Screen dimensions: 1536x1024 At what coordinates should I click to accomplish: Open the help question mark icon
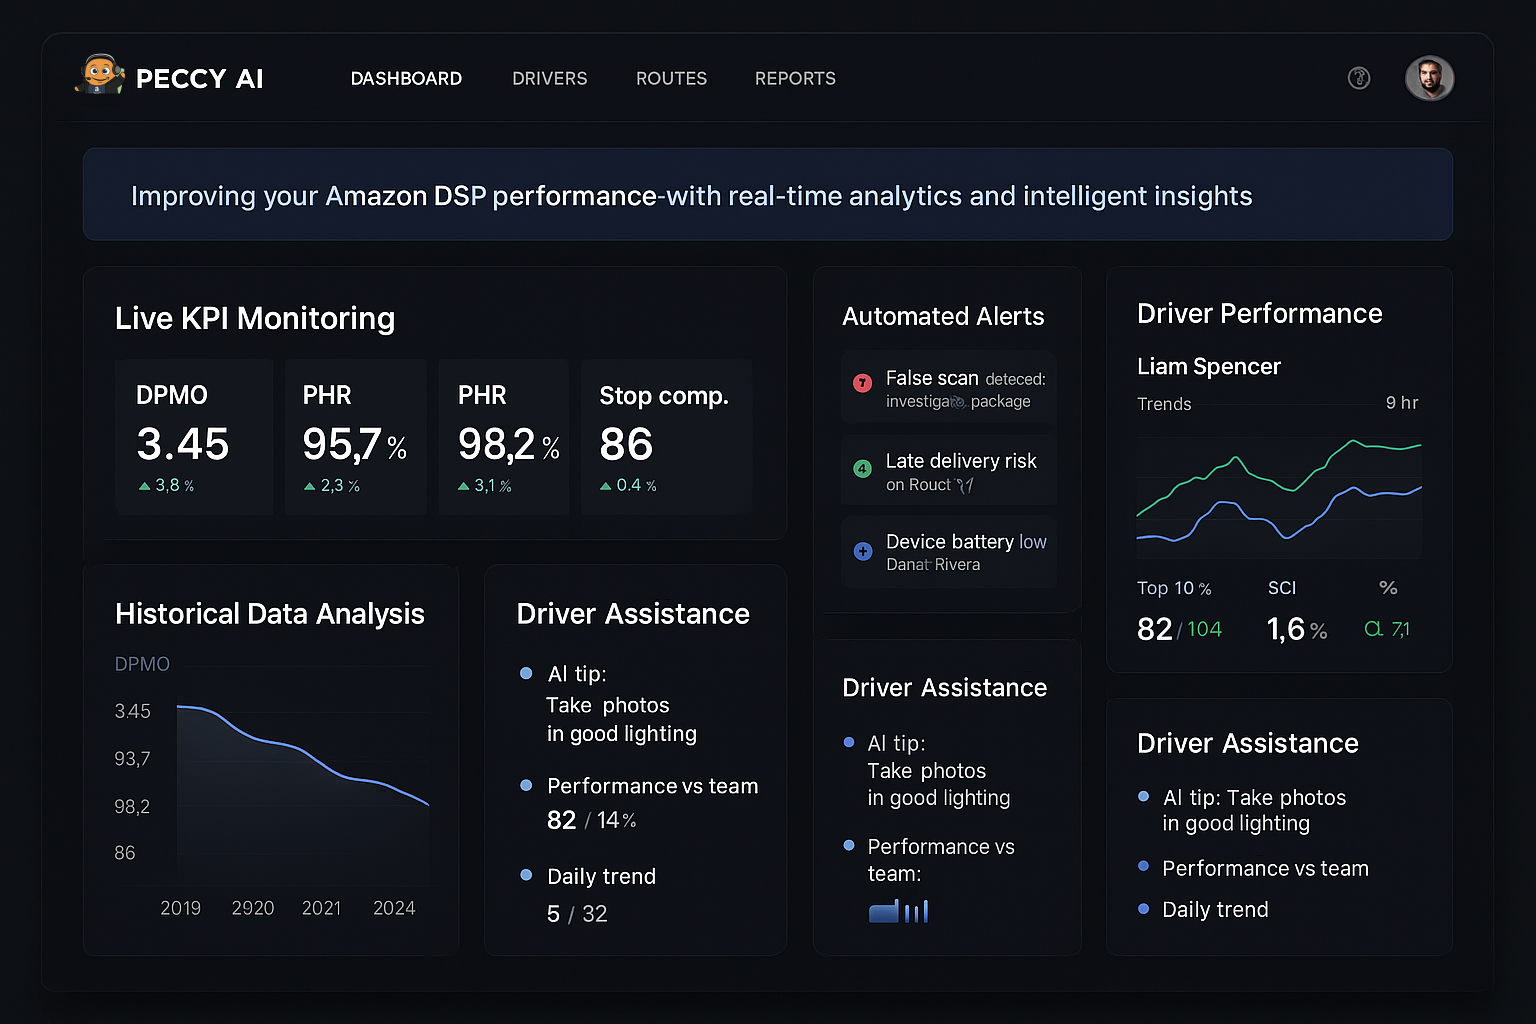click(1359, 78)
